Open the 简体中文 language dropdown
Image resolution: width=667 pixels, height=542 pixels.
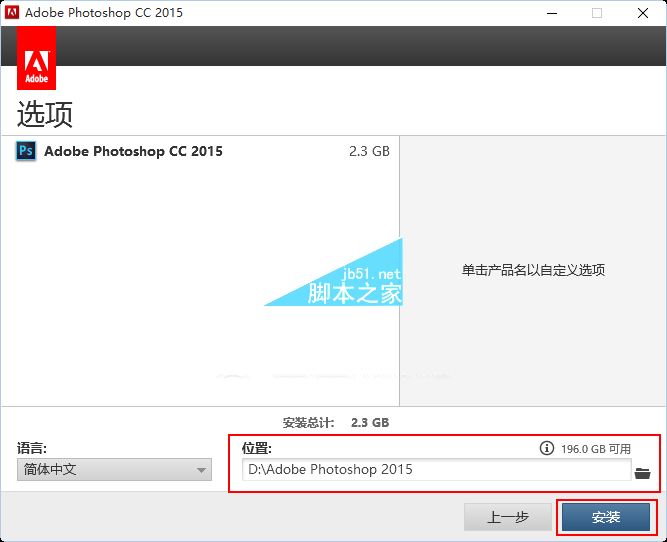pos(114,470)
